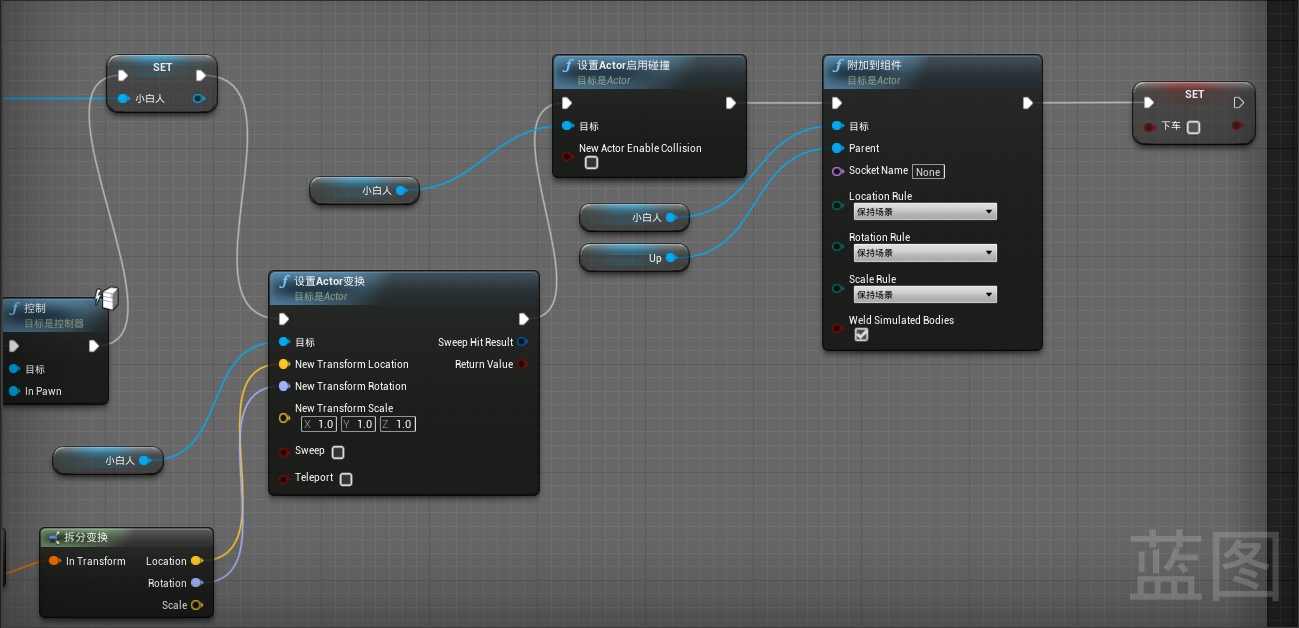Viewport: 1299px width, 628px height.
Task: Open the Scale Rule dropdown
Action: [x=924, y=295]
